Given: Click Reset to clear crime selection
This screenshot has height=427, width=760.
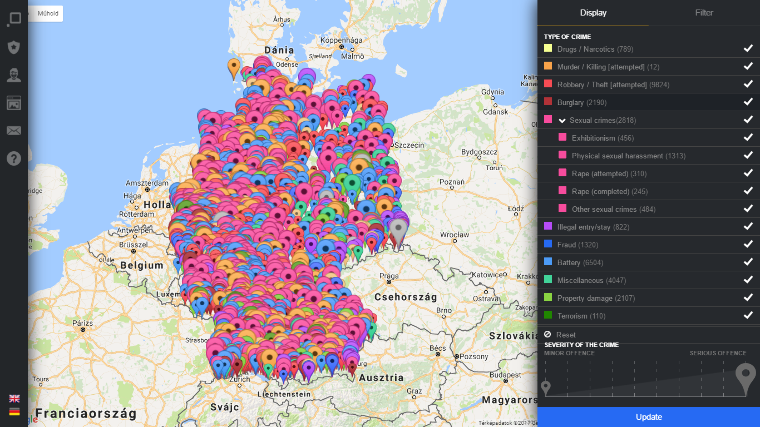Looking at the screenshot, I should click(564, 334).
